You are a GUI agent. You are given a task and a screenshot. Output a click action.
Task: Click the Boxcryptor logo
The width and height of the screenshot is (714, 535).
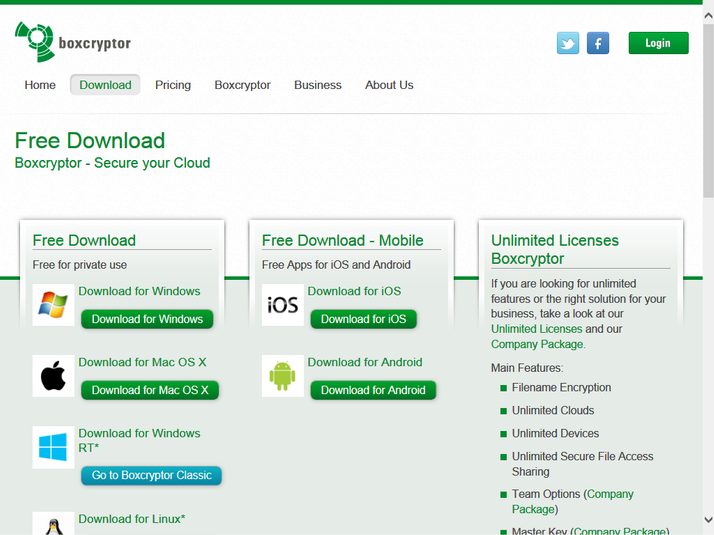pos(73,42)
